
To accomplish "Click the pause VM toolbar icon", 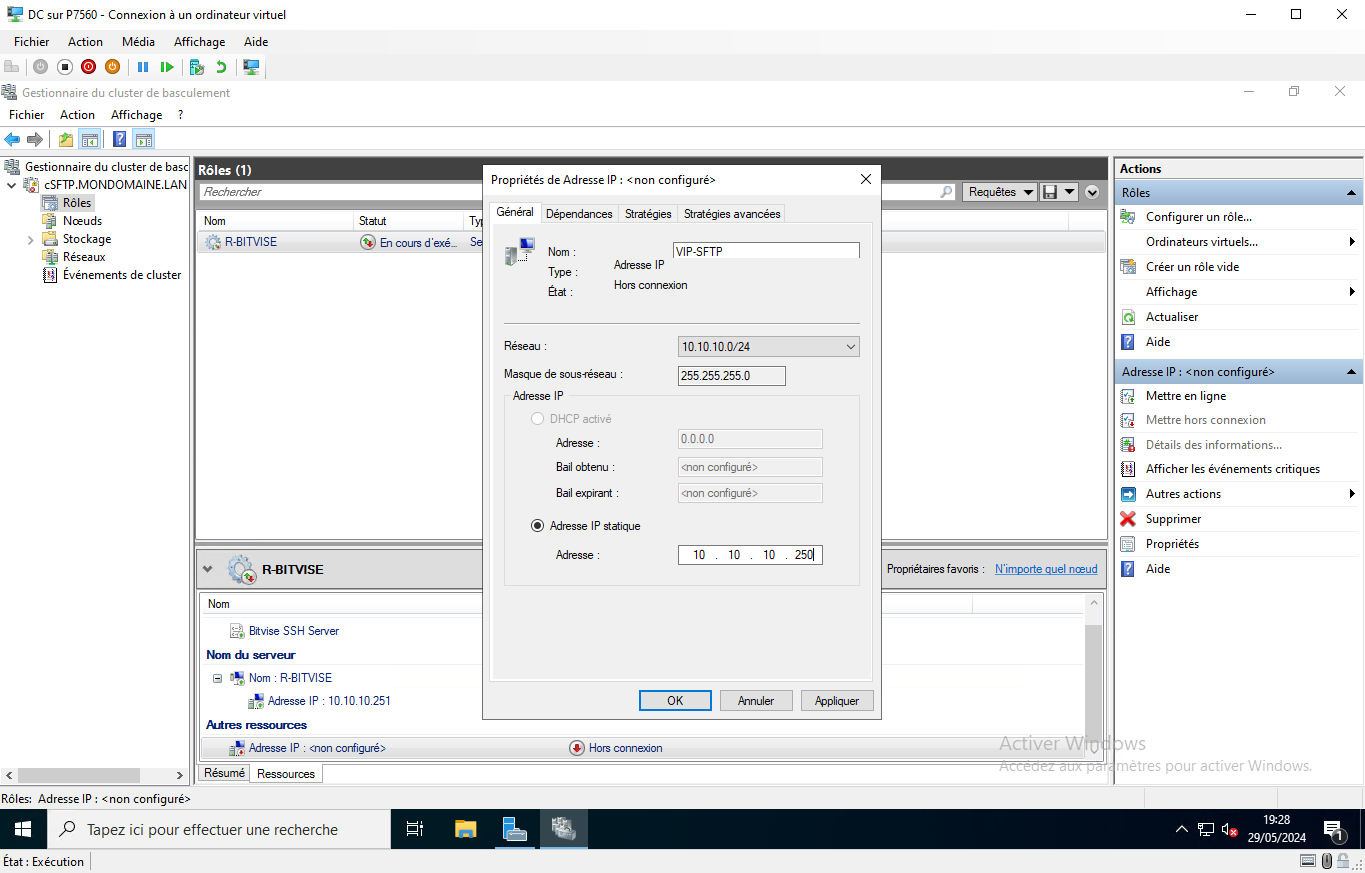I will coord(143,67).
